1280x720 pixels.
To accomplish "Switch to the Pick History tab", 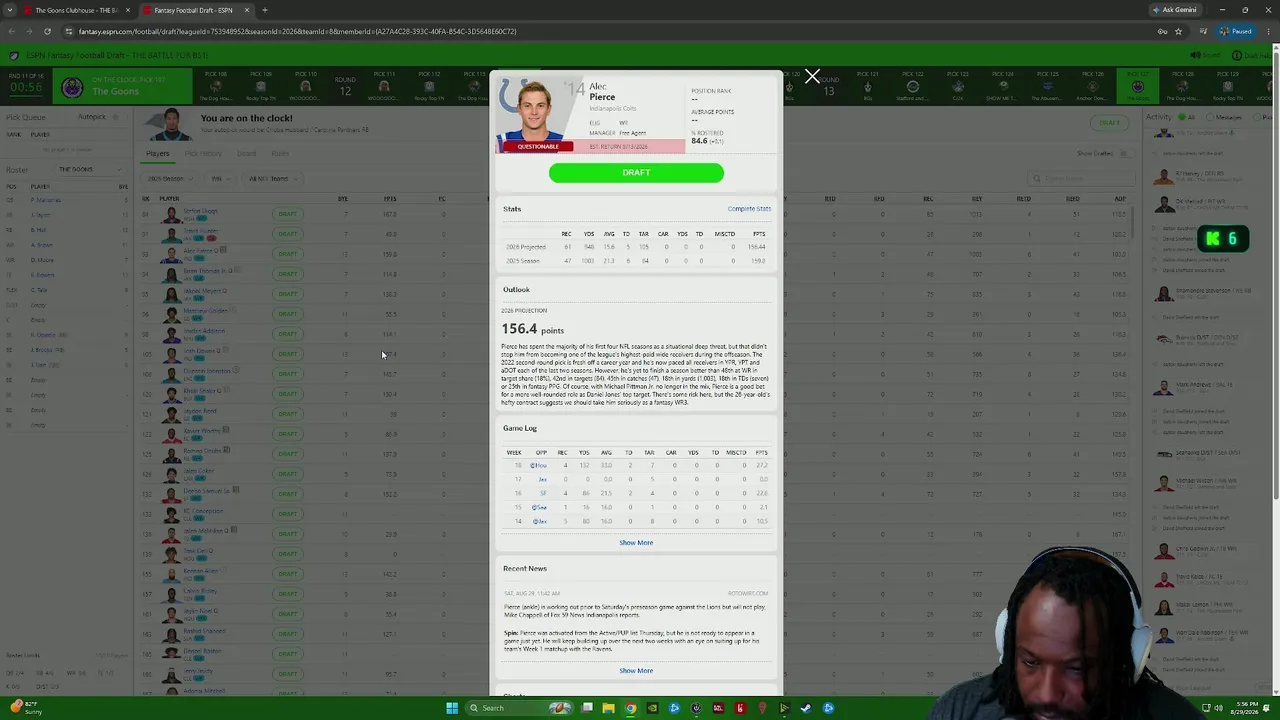I will [203, 154].
